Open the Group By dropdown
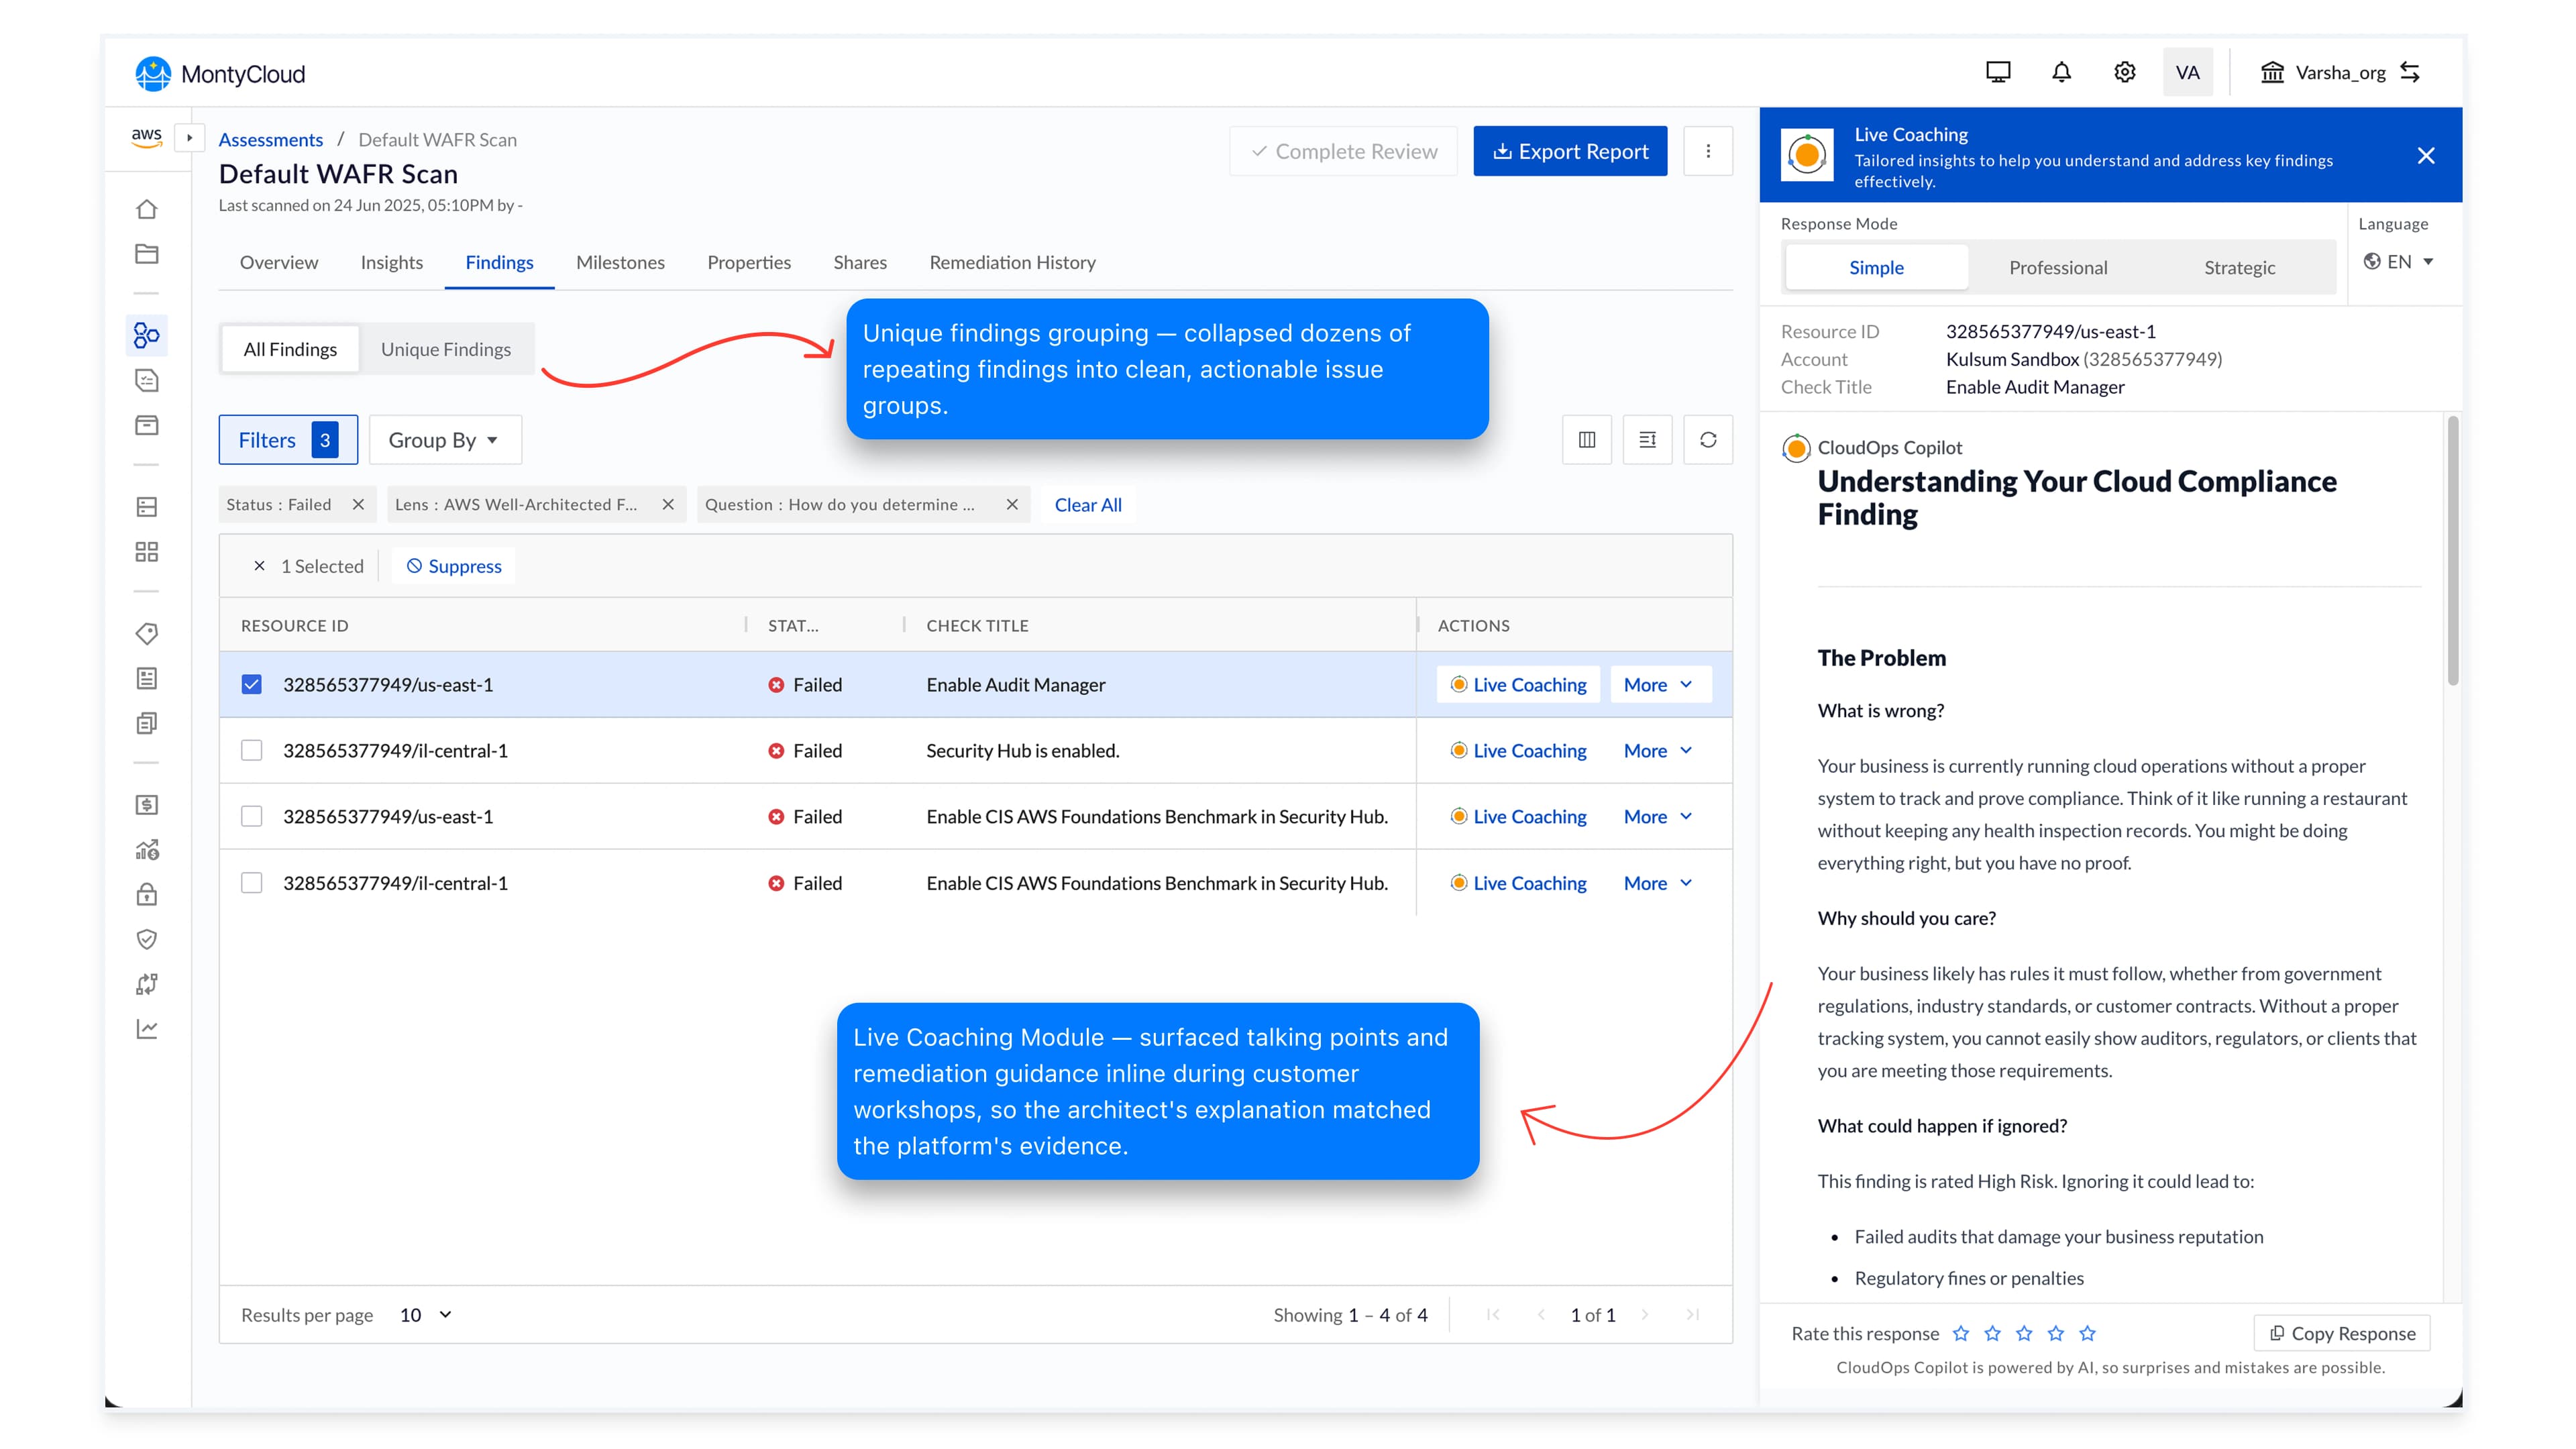Image resolution: width=2576 pixels, height=1449 pixels. pos(445,440)
